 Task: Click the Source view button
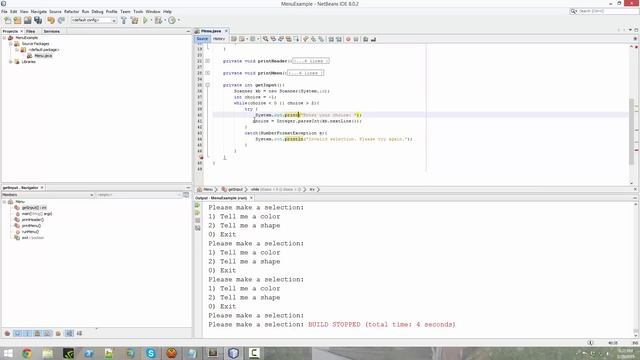pyautogui.click(x=202, y=39)
